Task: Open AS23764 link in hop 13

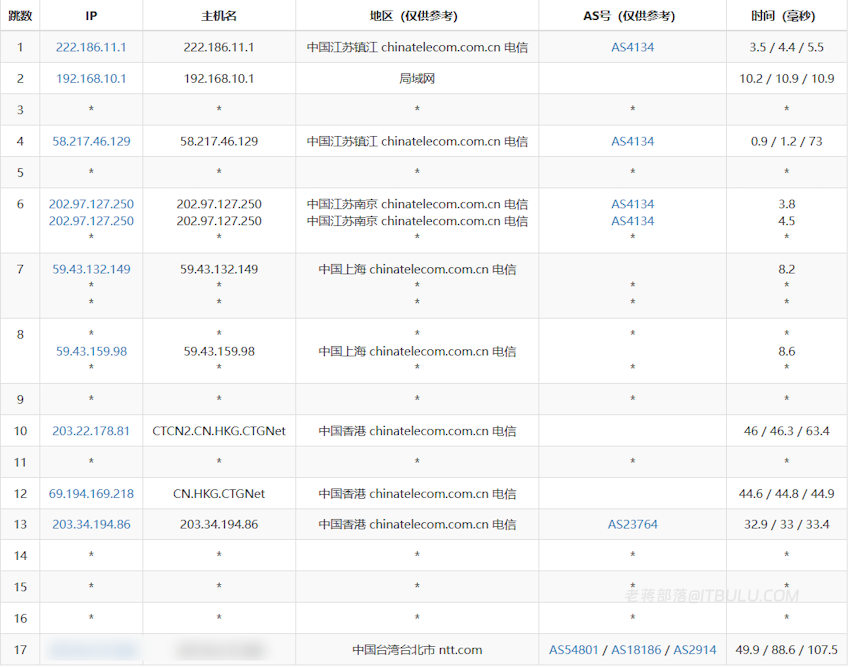Action: coord(633,524)
